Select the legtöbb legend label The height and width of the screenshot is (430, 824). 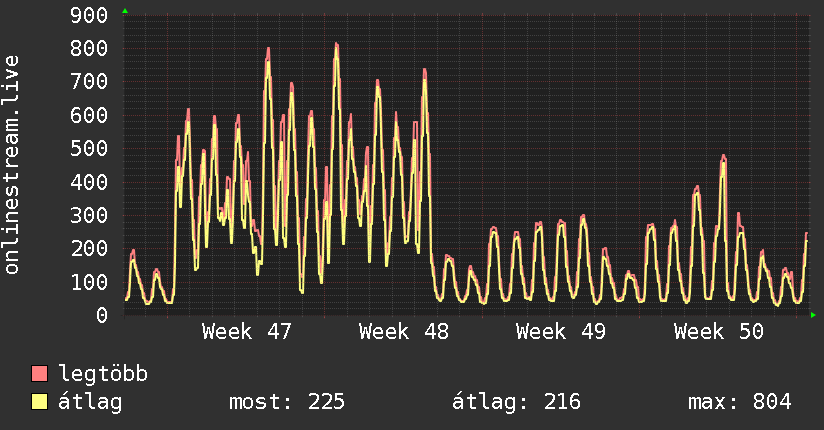tap(103, 374)
